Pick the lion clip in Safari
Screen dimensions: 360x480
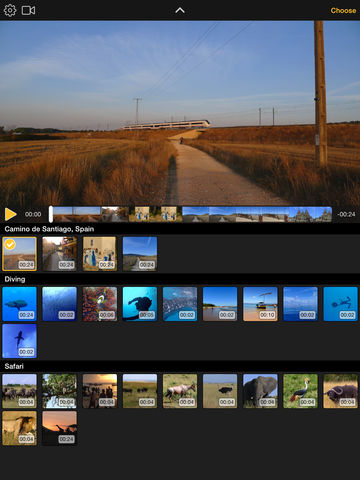tap(19, 428)
